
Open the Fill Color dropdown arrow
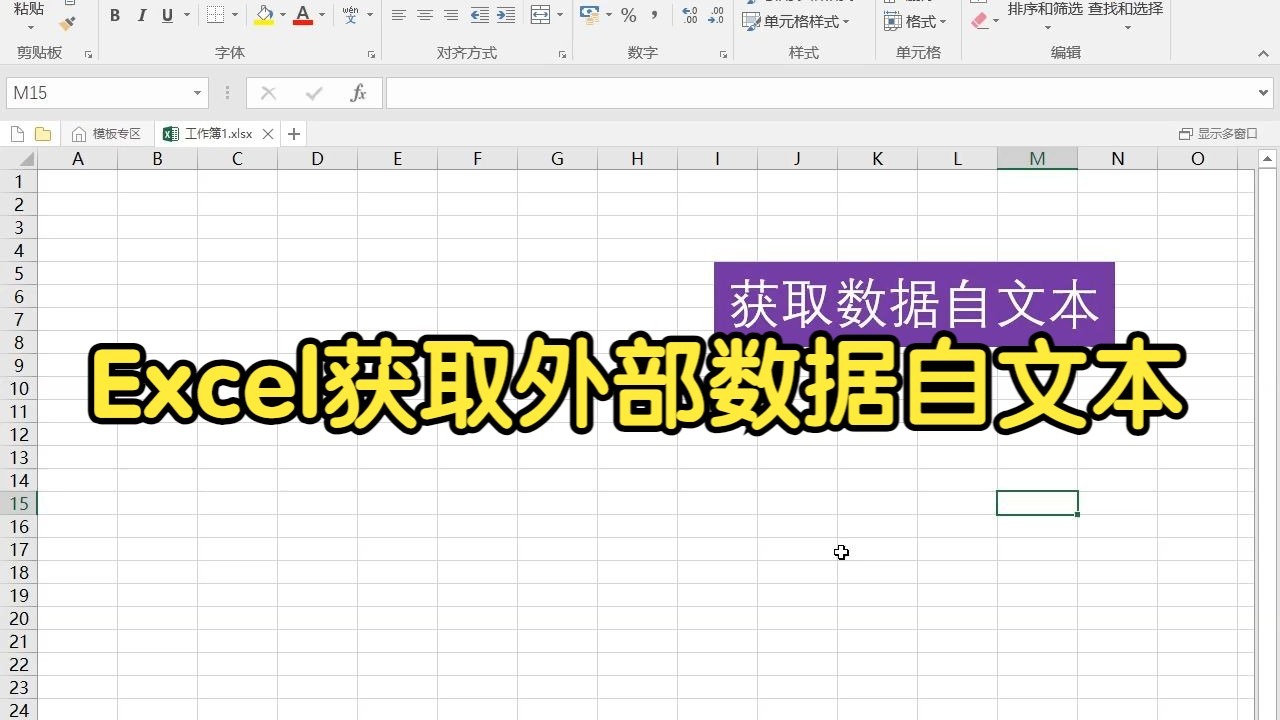pos(281,16)
